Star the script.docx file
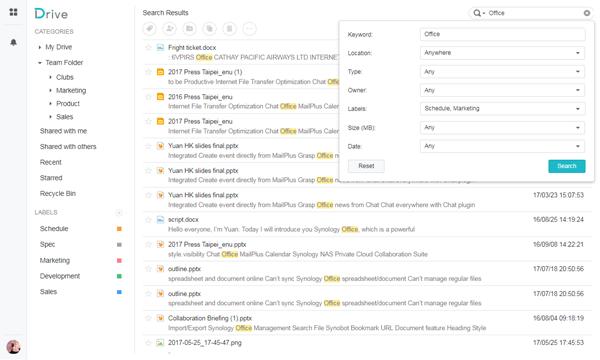 pos(148,220)
